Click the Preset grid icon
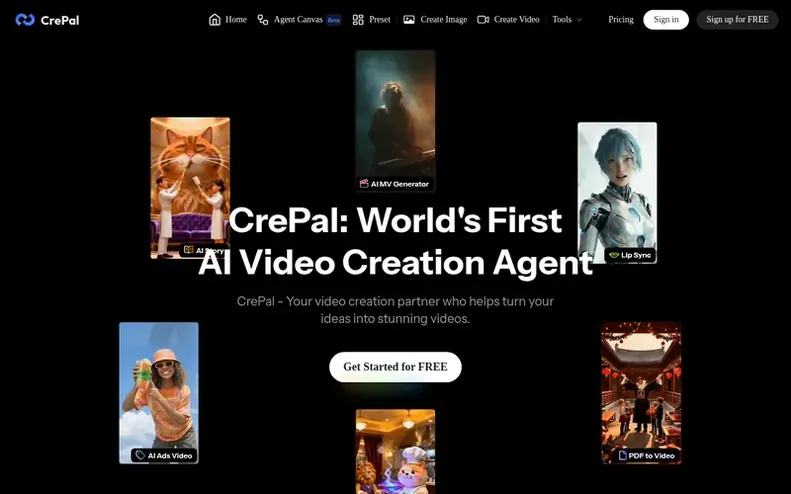 pyautogui.click(x=358, y=20)
